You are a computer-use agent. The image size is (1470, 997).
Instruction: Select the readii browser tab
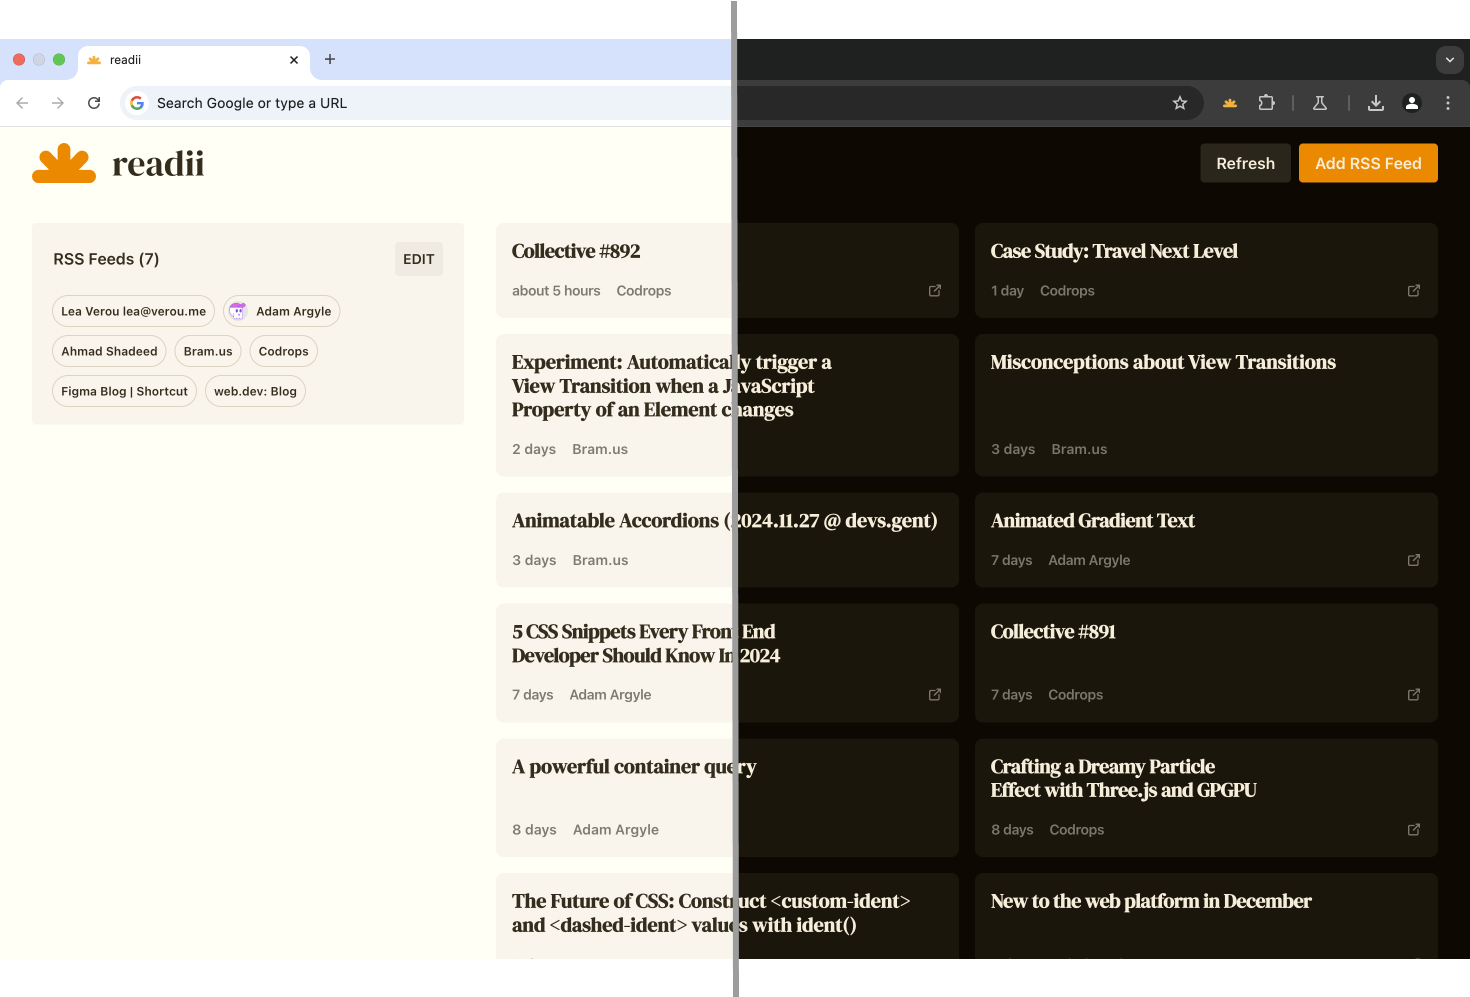tap(180, 60)
